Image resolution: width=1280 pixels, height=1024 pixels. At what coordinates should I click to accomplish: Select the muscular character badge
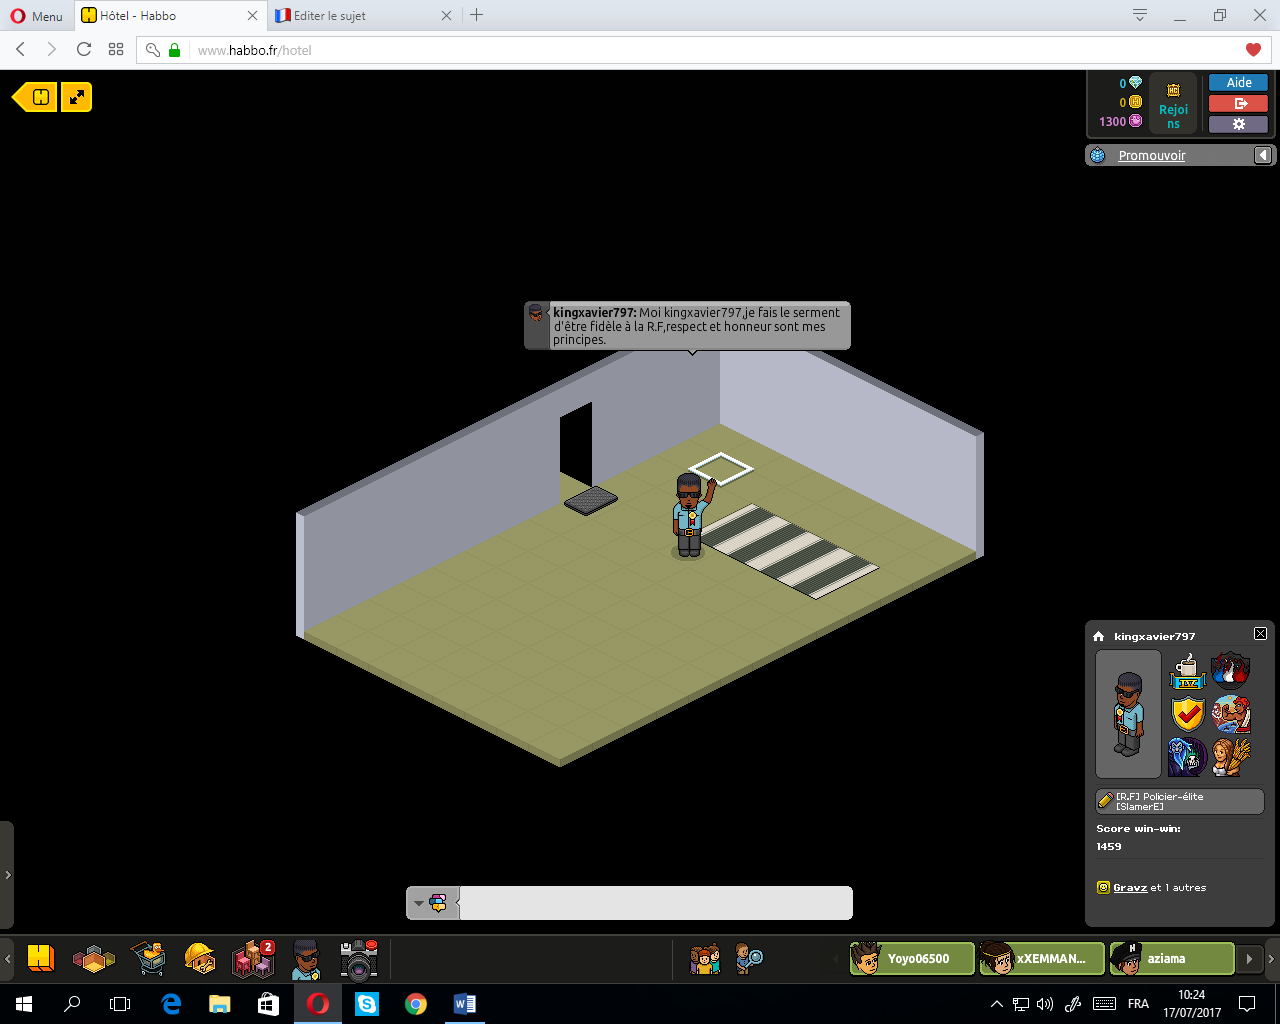(x=1230, y=714)
